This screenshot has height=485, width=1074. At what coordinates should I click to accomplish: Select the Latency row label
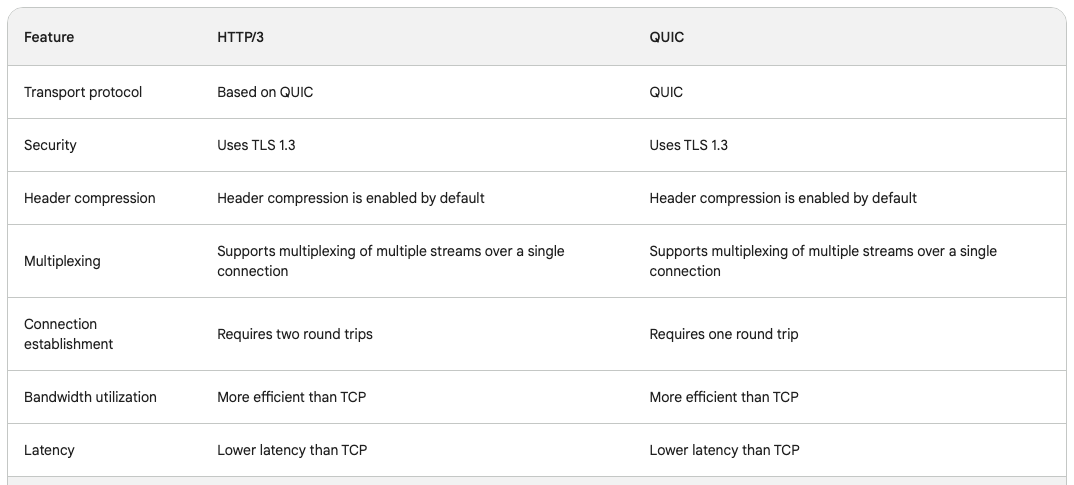tap(49, 450)
